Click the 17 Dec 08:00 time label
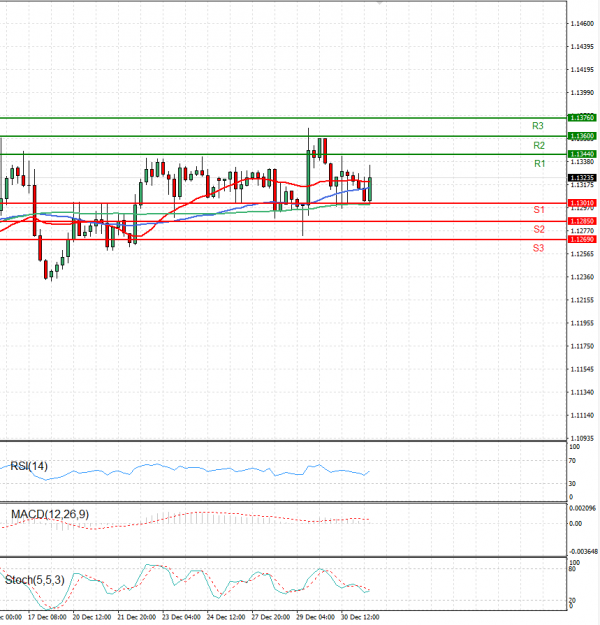 click(x=47, y=617)
